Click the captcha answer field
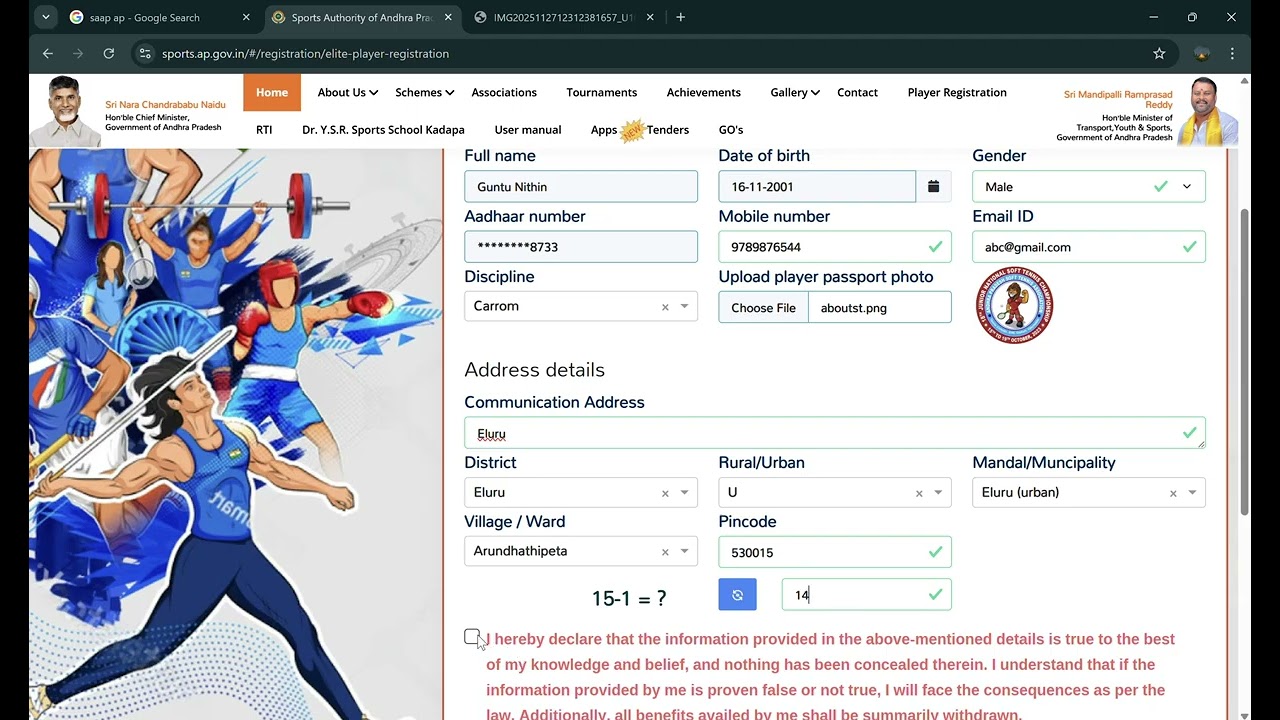1280x720 pixels. [x=866, y=594]
